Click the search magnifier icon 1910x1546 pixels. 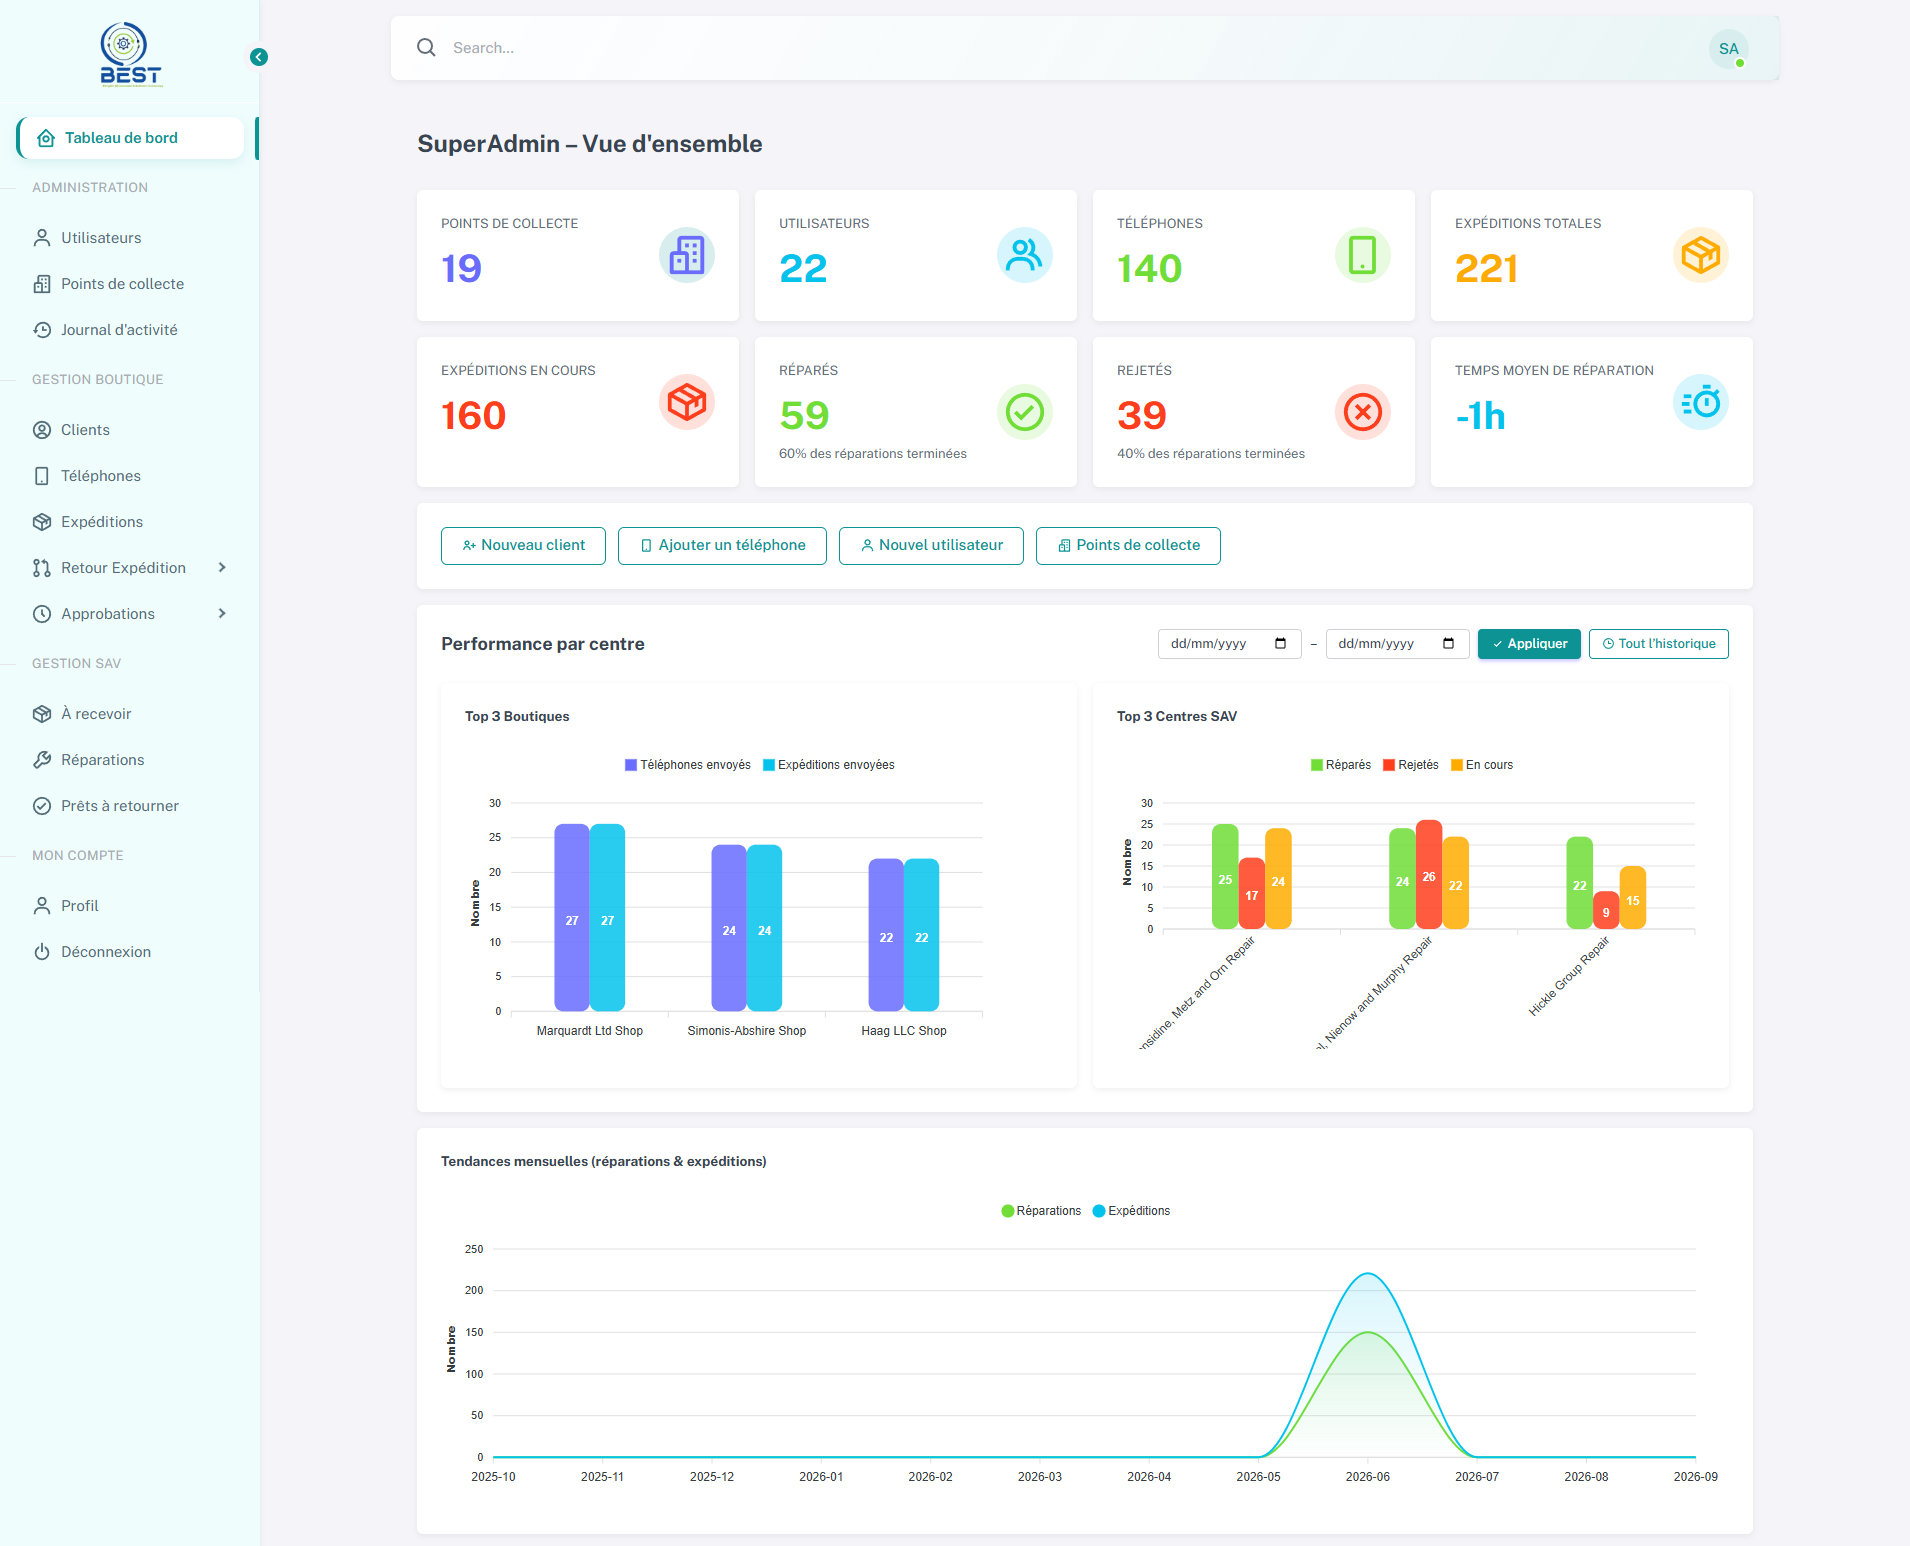tap(426, 48)
